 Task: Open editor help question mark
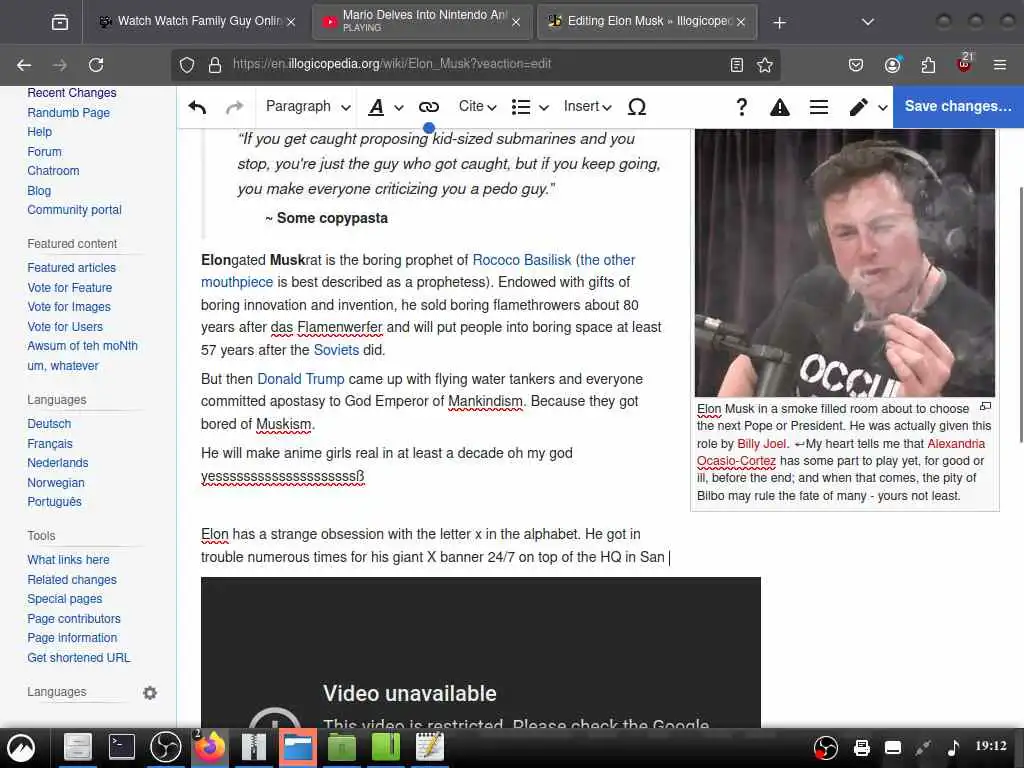[741, 107]
